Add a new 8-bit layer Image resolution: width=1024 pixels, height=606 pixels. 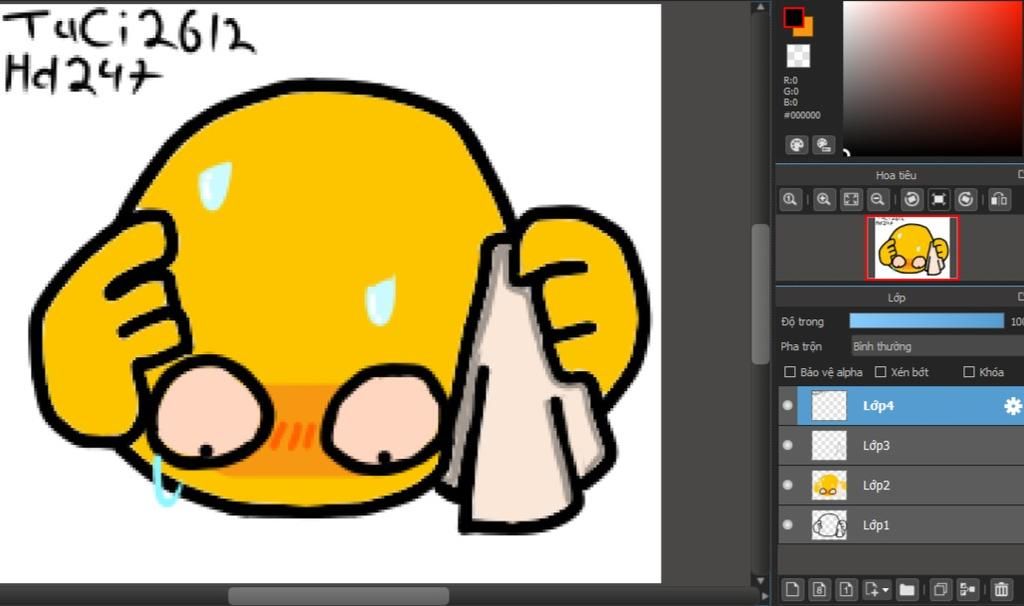click(x=820, y=590)
